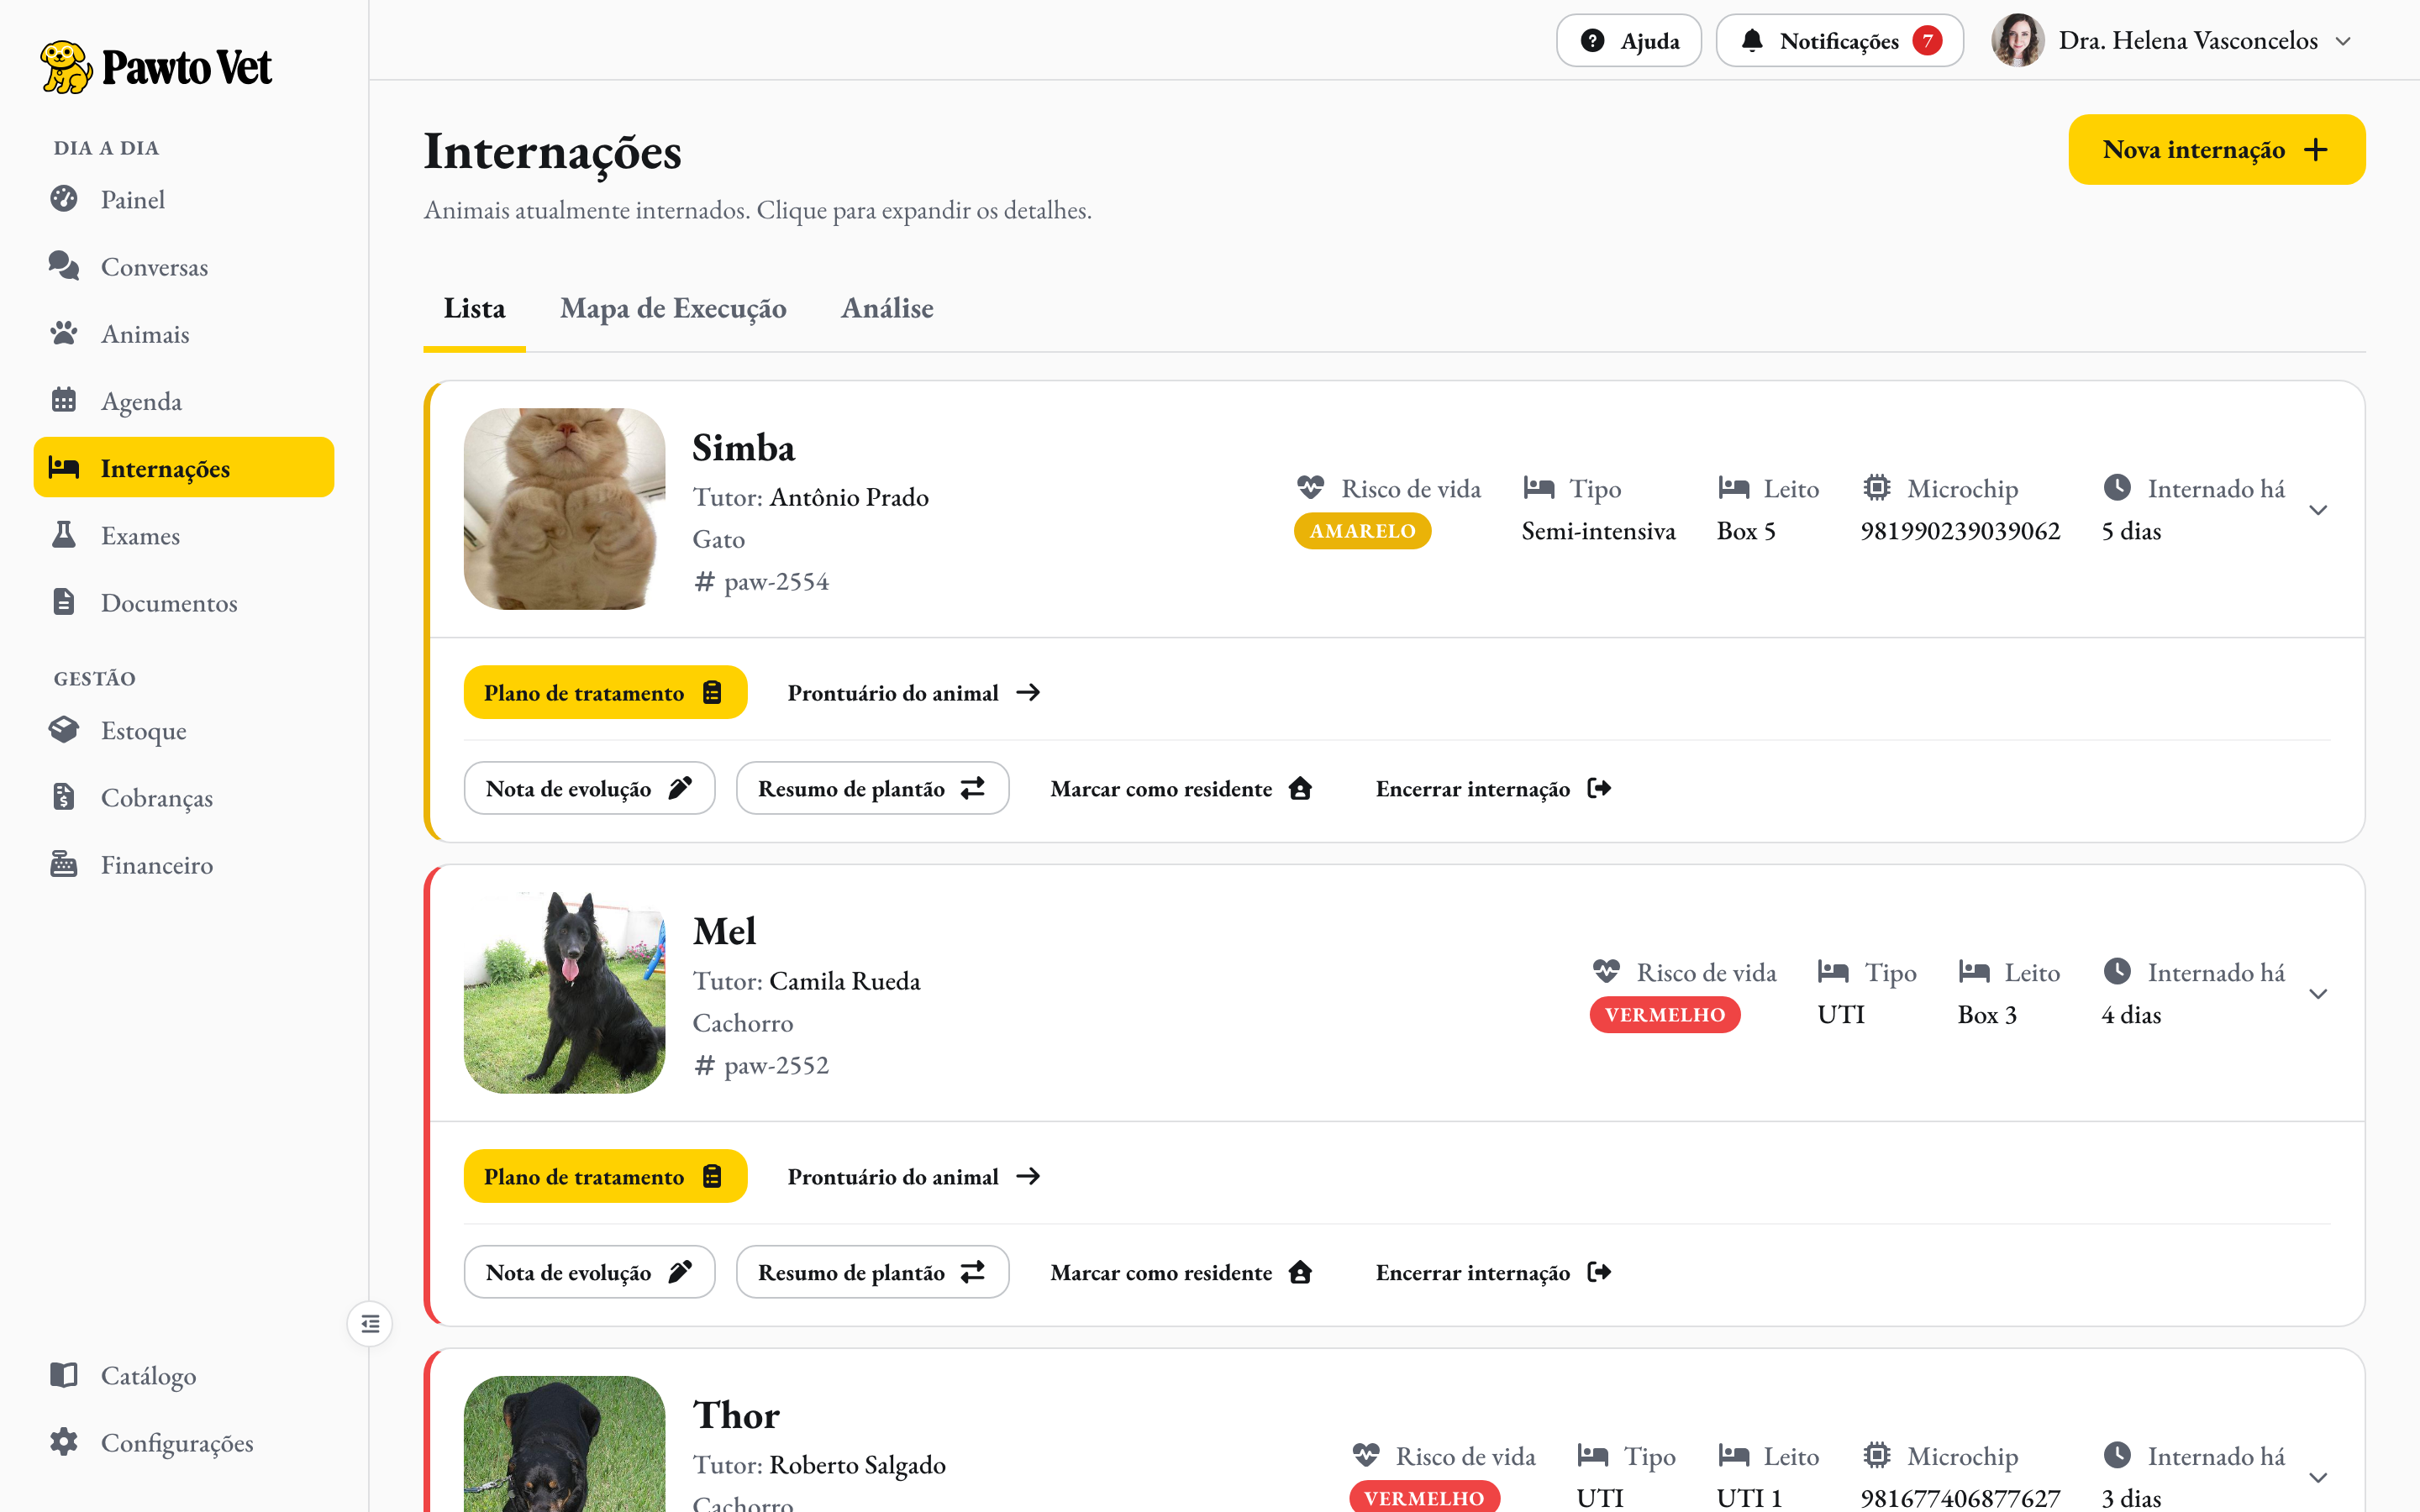The image size is (2420, 1512).
Task: Click the Documentos file icon
Action: point(64,602)
